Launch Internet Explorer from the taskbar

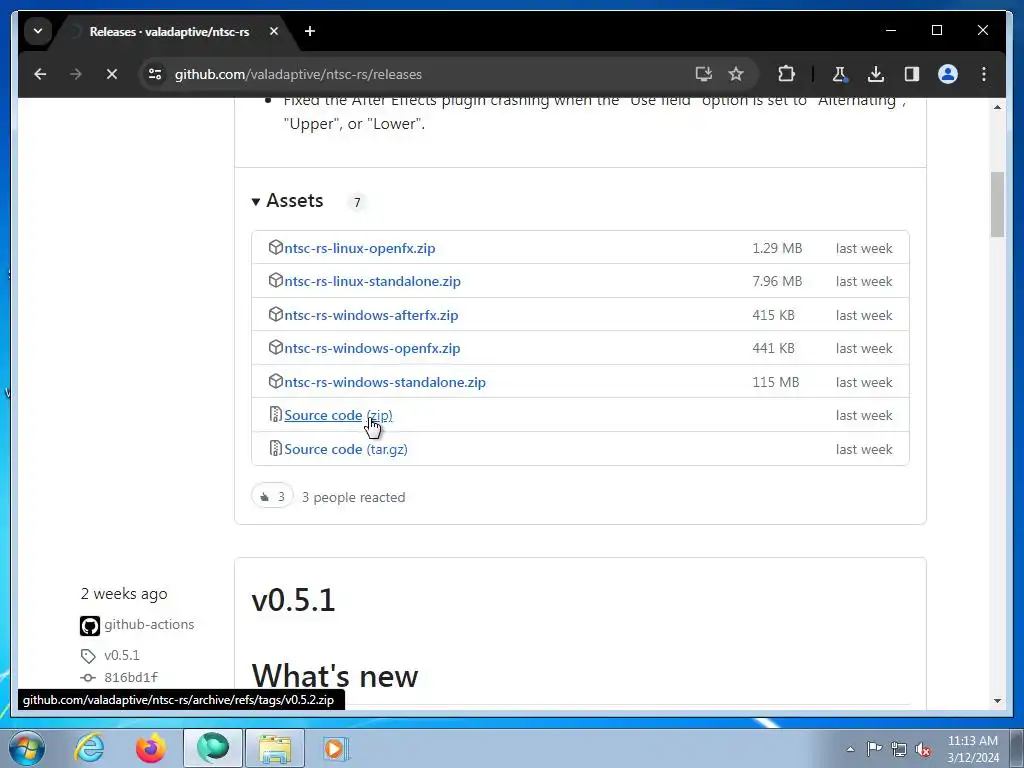tap(89, 748)
